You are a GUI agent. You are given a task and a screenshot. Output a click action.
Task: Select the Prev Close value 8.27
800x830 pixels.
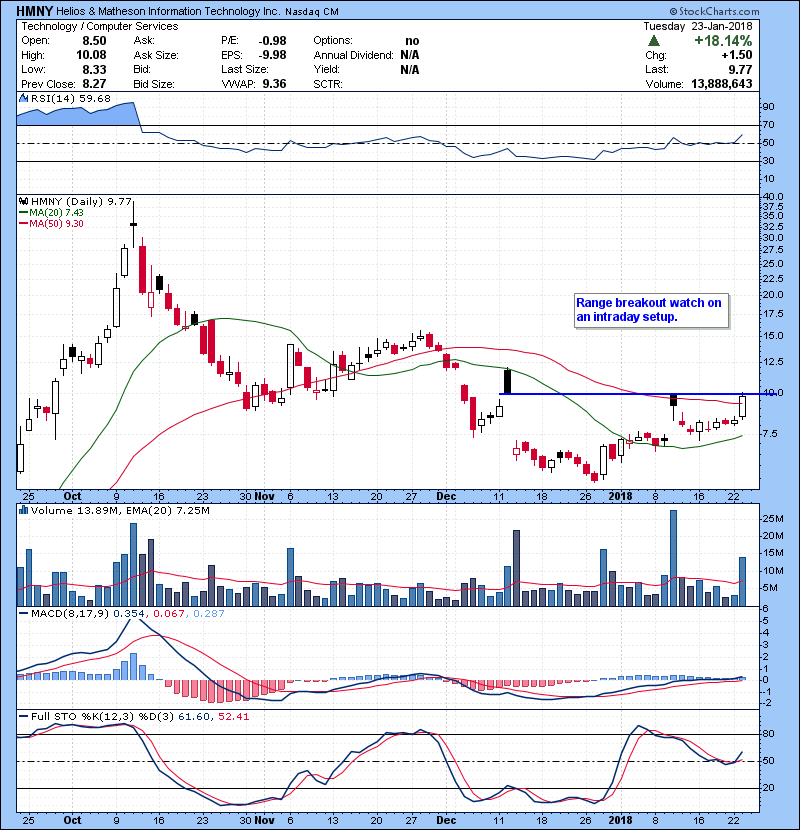(x=94, y=84)
